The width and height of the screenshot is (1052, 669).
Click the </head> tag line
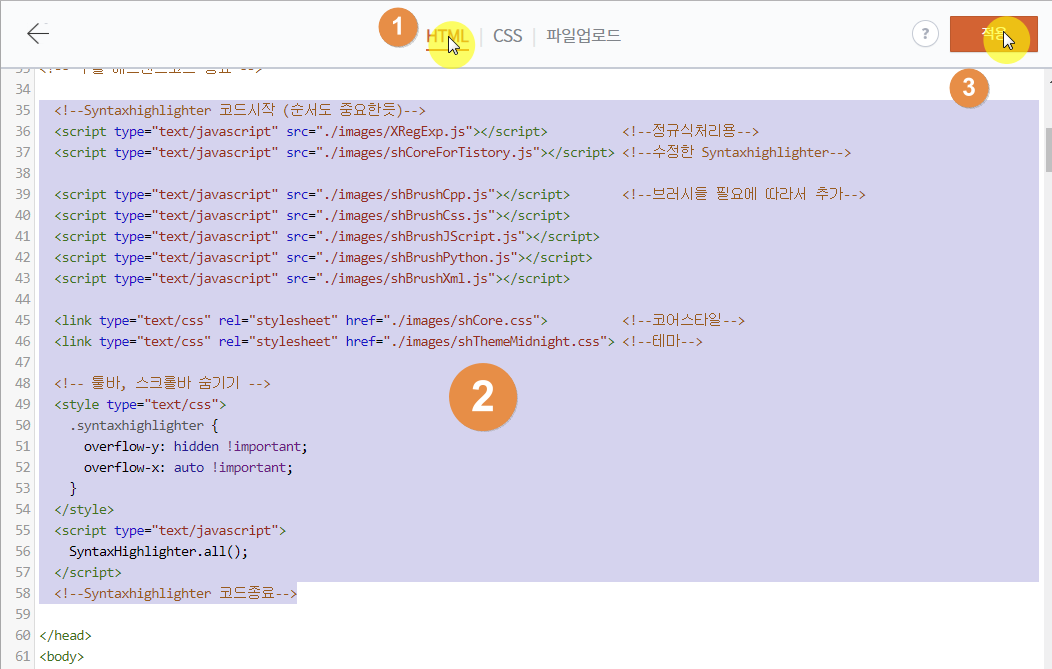pyautogui.click(x=65, y=635)
